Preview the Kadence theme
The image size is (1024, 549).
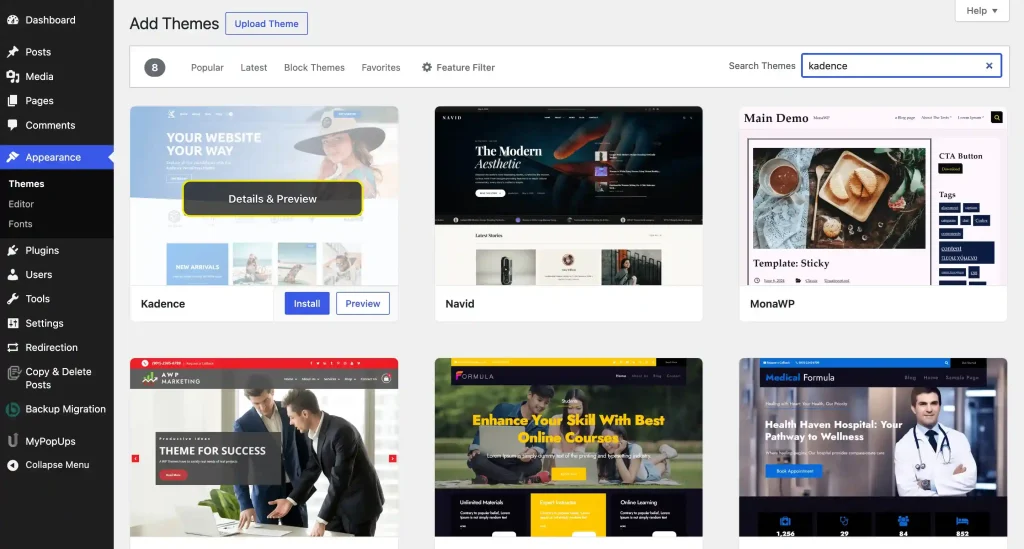(x=362, y=304)
